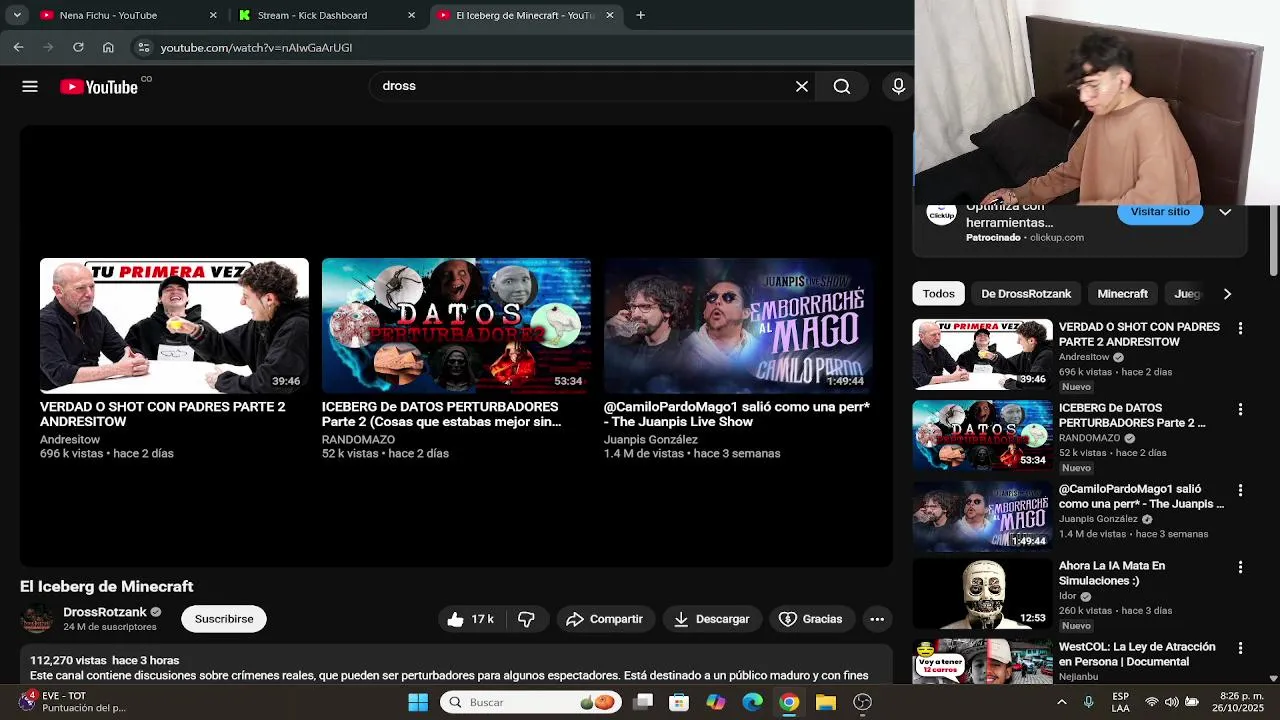Click the taskbar Buscar search box

531,702
